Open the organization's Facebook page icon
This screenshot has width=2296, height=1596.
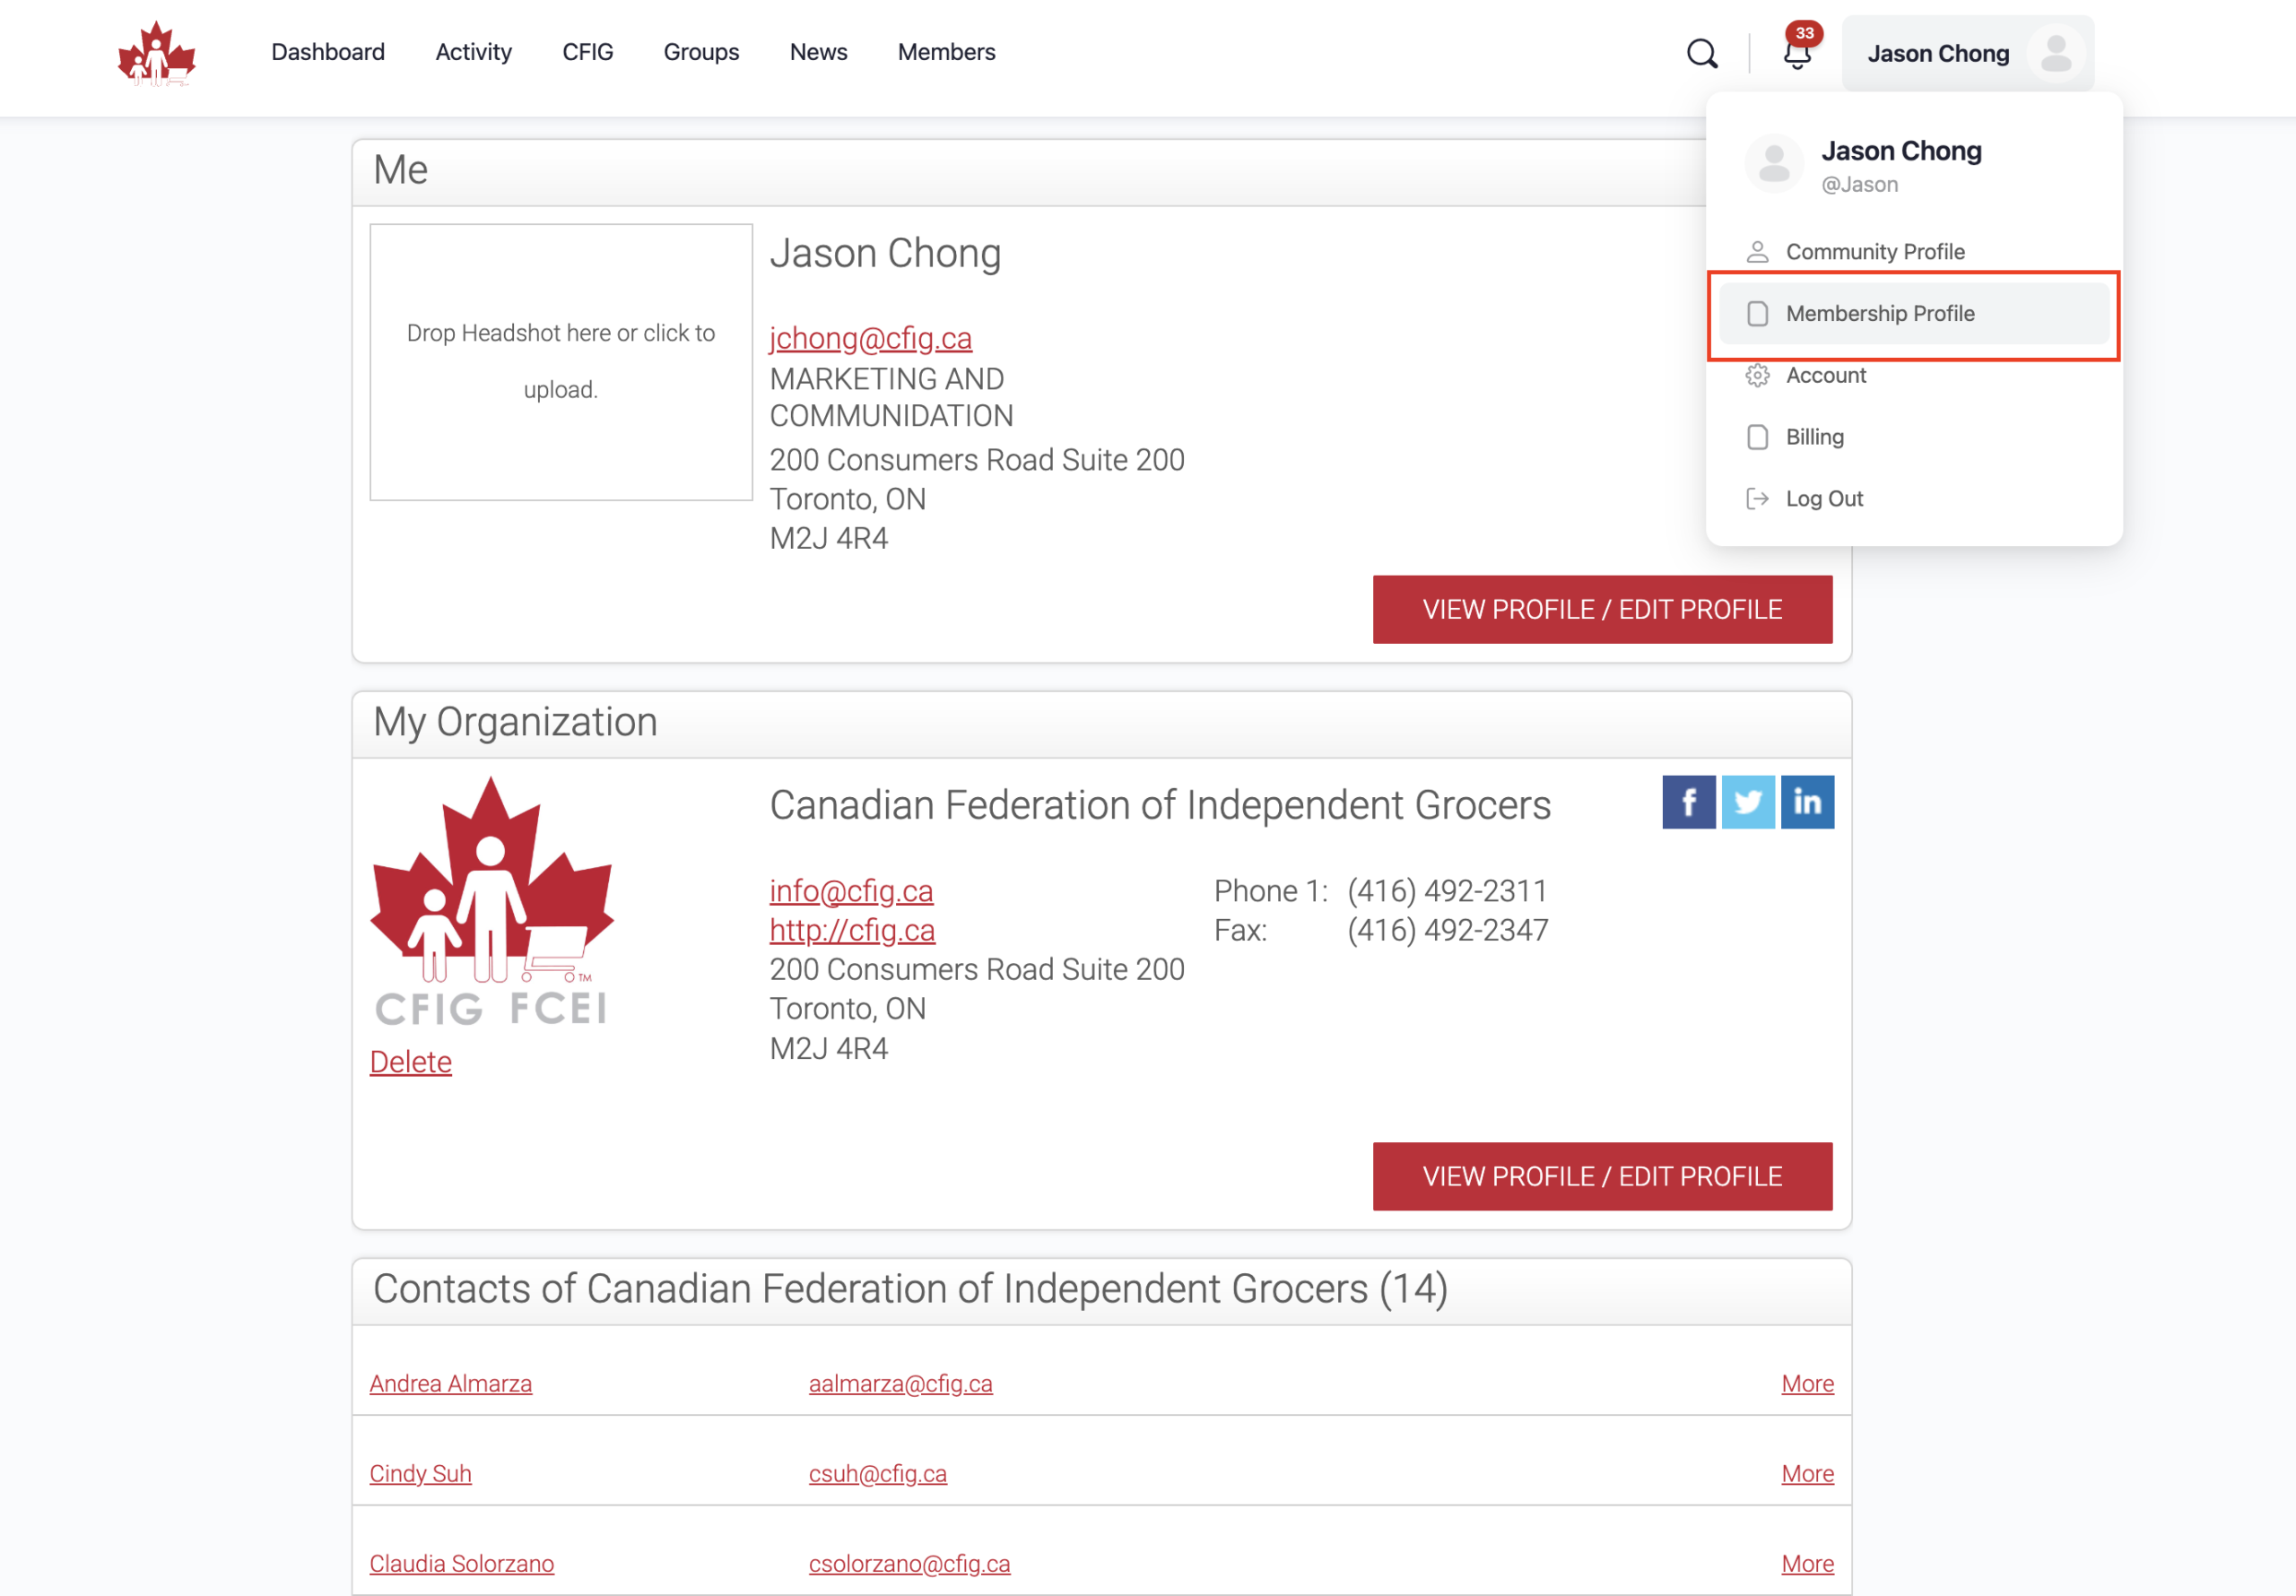click(1689, 802)
